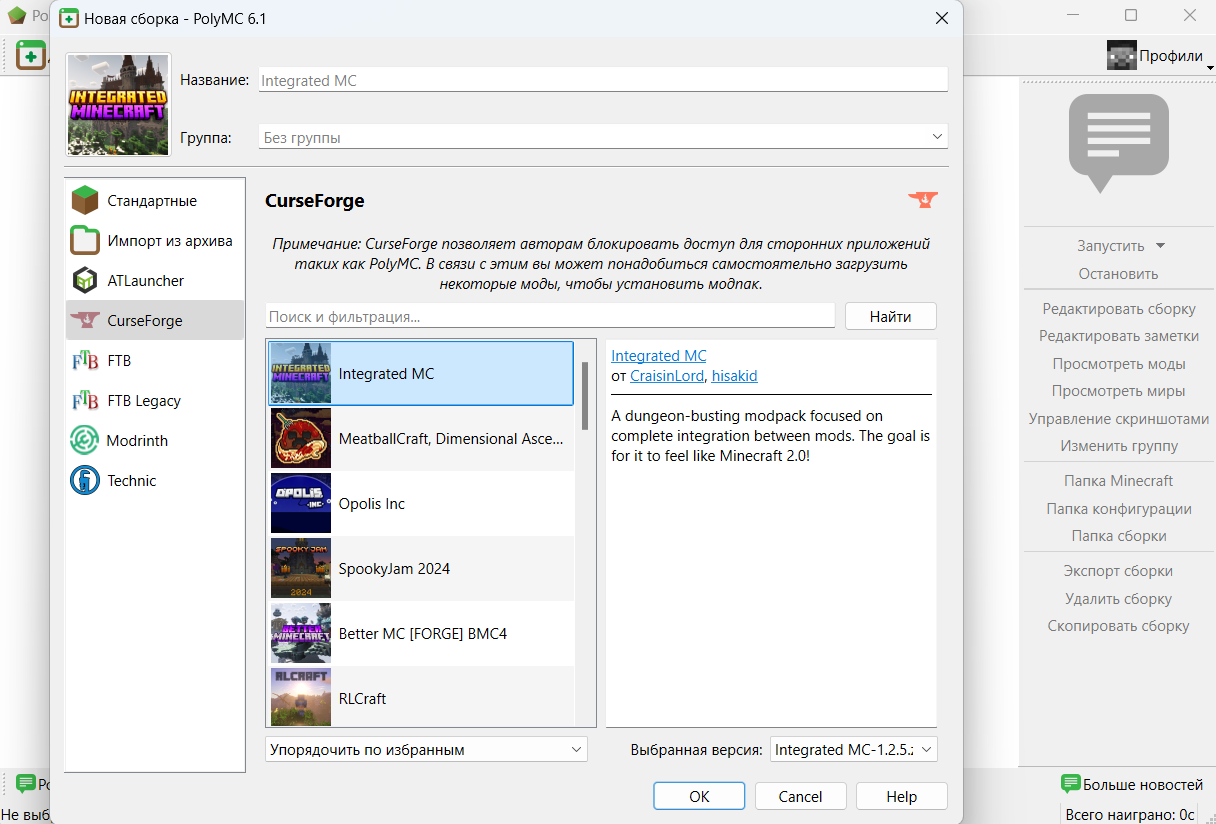This screenshot has width=1216, height=824.
Task: Click the Integrated MC list thumbnail
Action: point(301,373)
